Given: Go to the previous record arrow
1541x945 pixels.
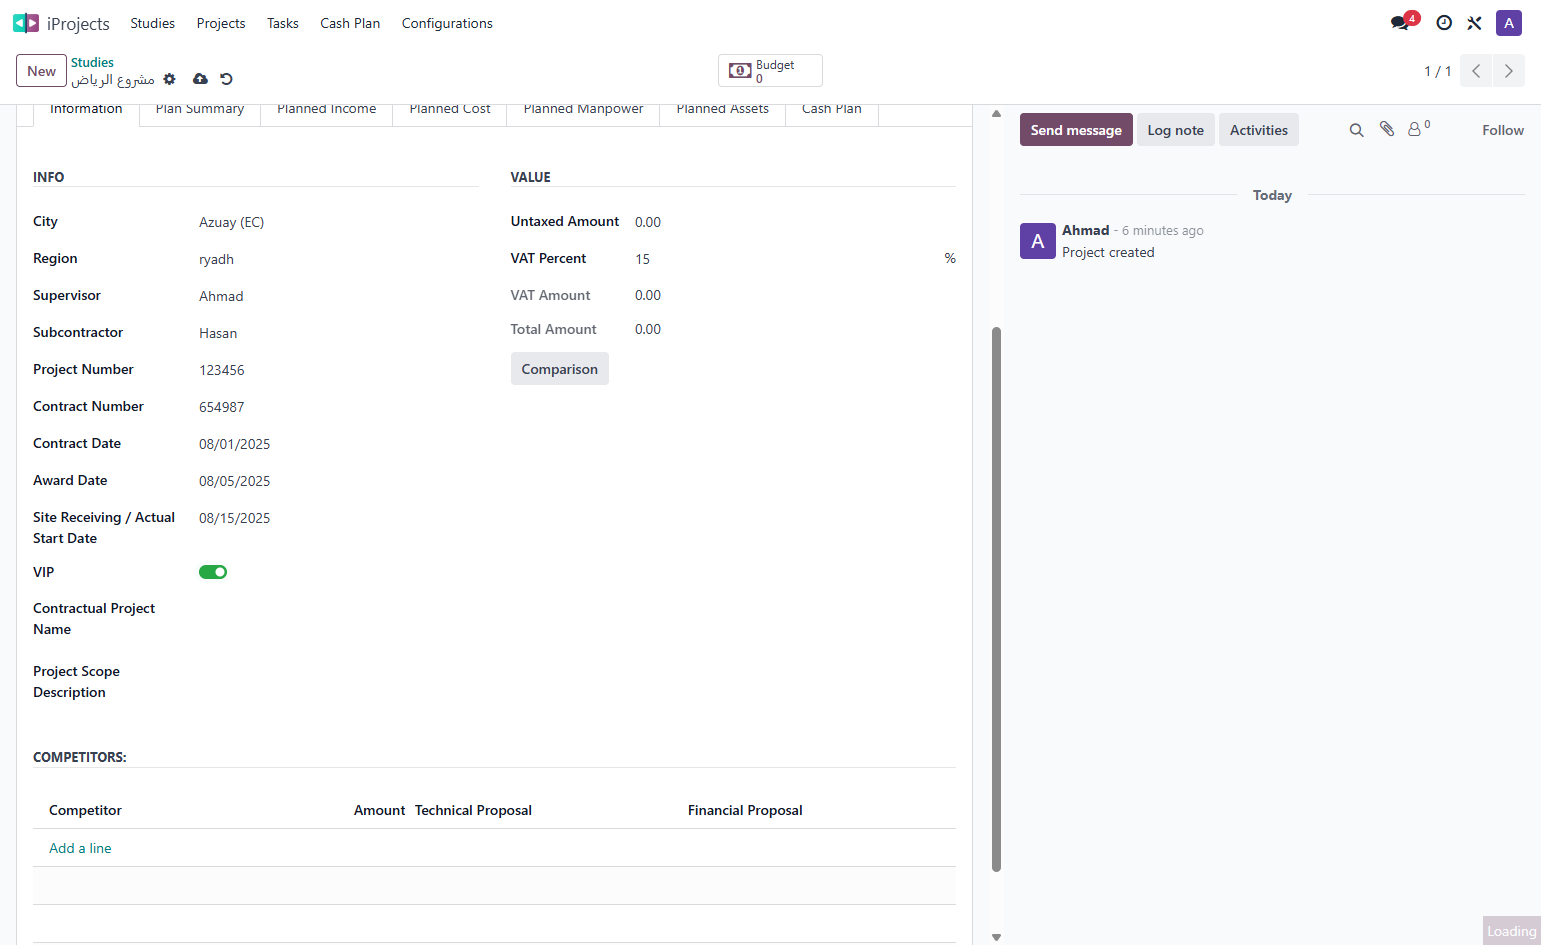Looking at the screenshot, I should point(1476,71).
